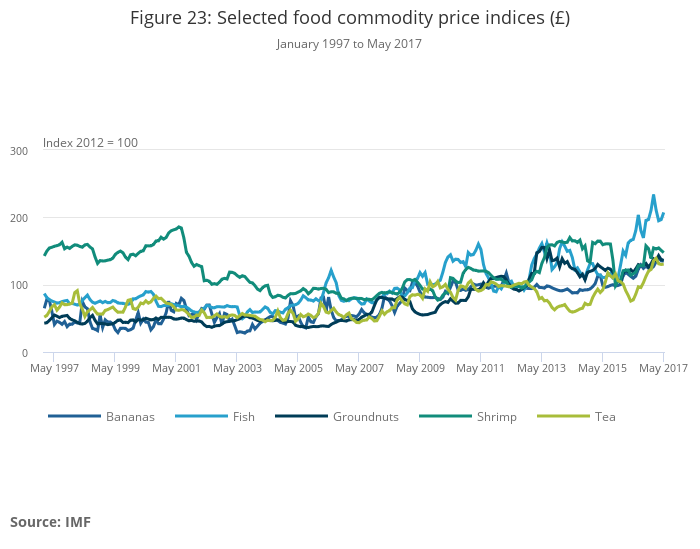Click the 'May 2017' x-axis label
Image resolution: width=700 pixels, height=549 pixels.
tap(663, 369)
